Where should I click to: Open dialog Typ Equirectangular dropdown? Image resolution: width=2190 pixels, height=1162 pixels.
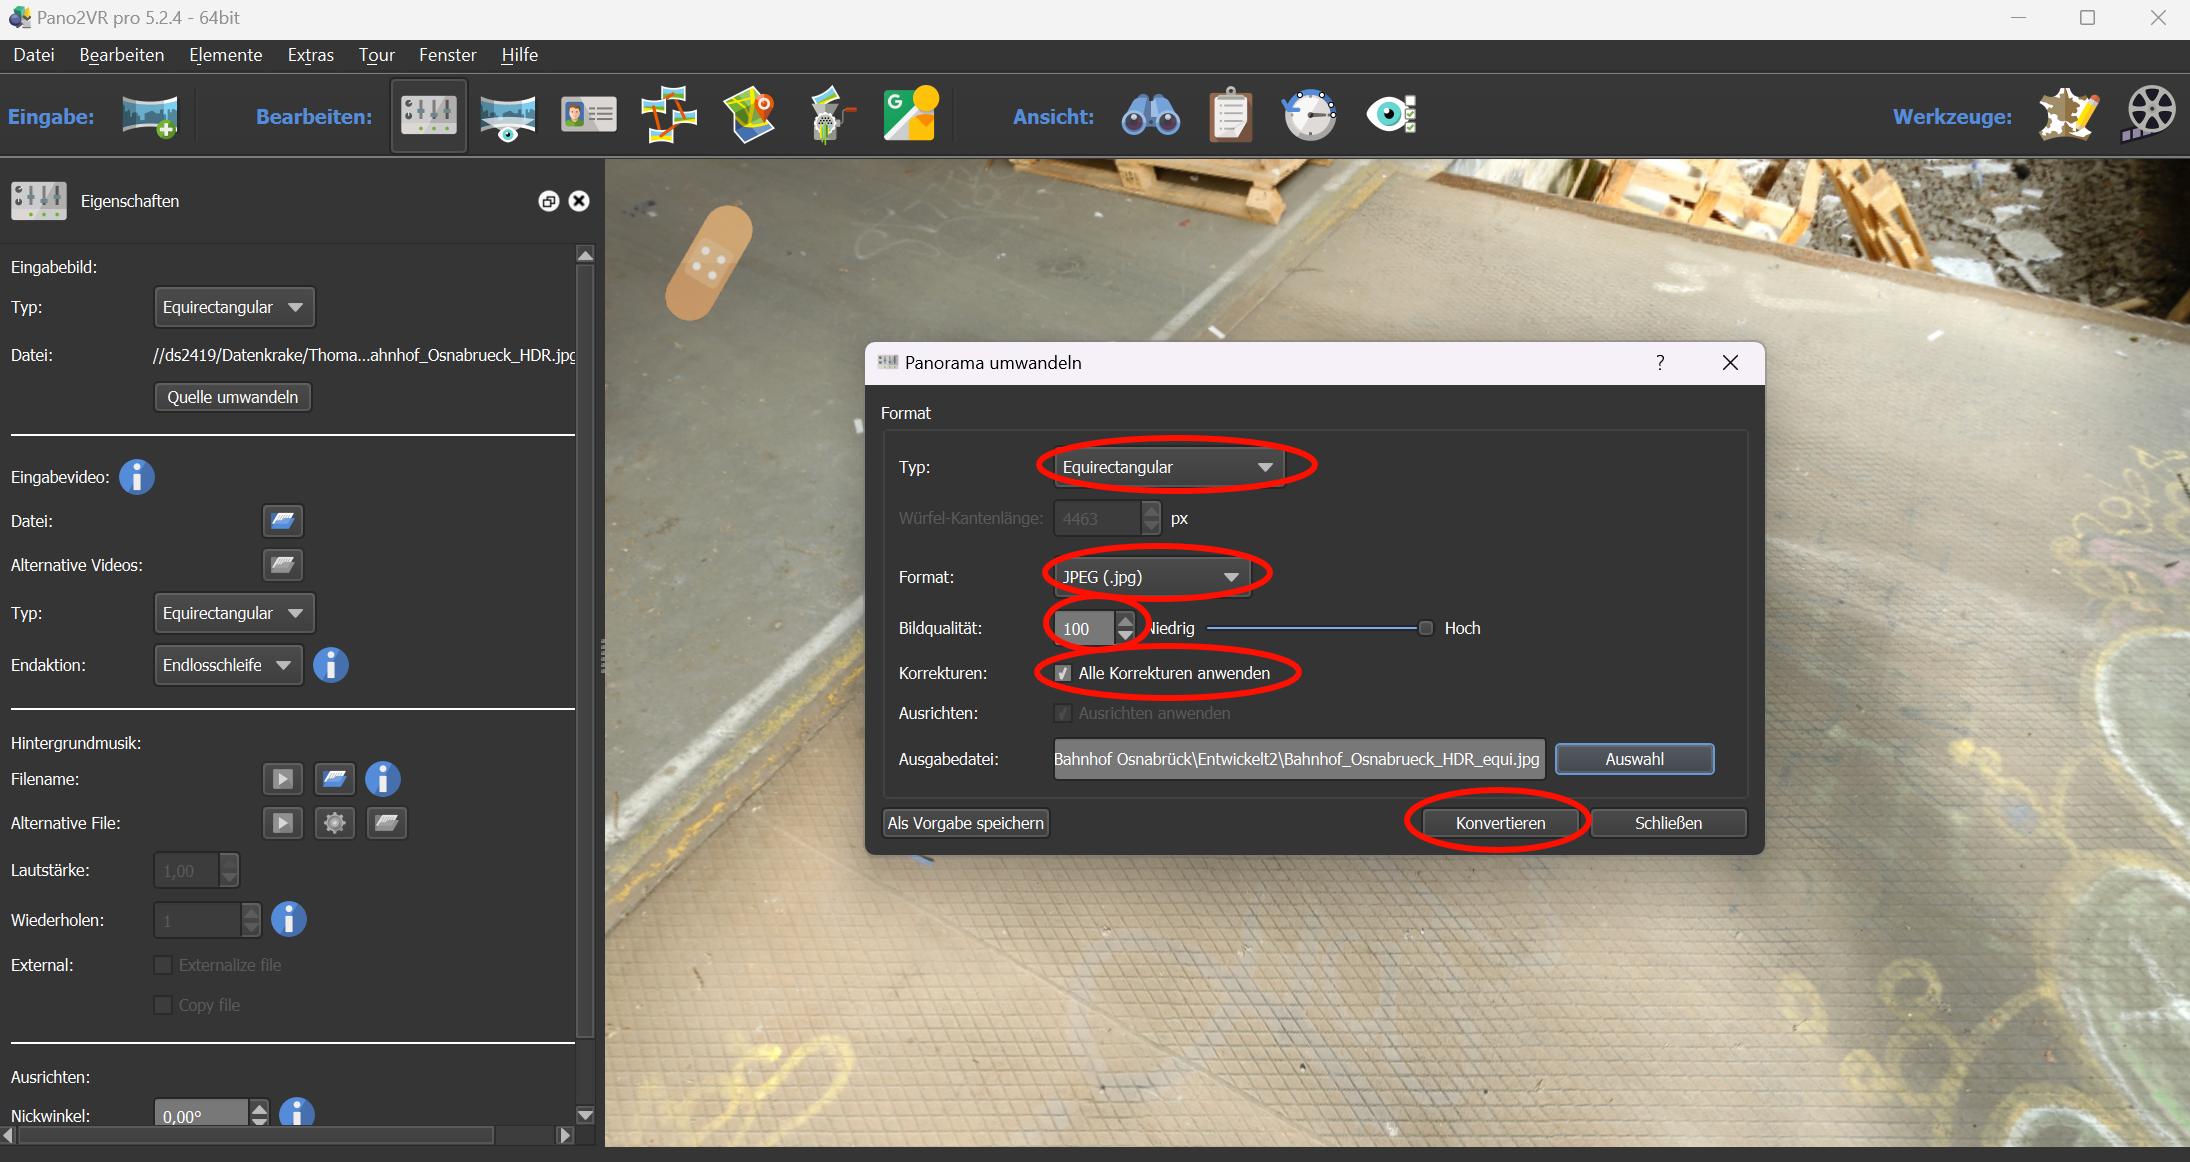tap(1168, 467)
